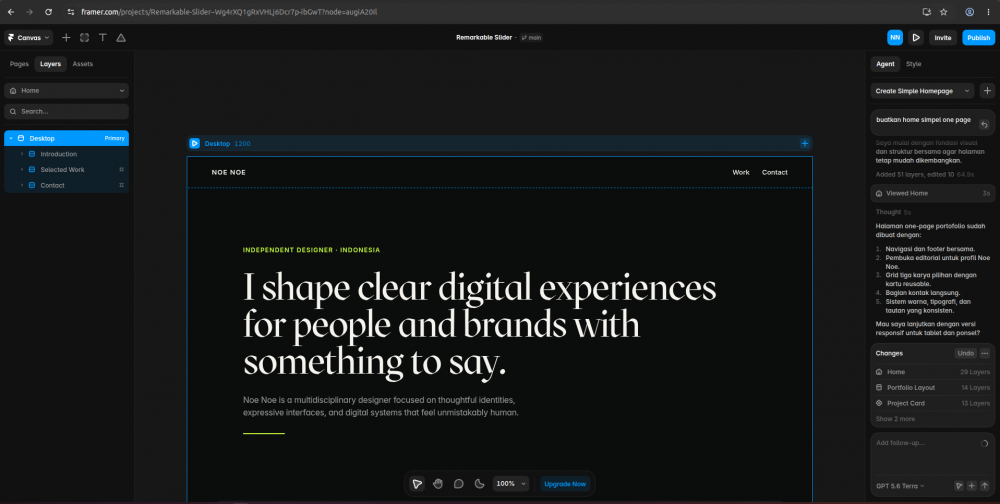
Task: Click the Contact nav link on canvas
Action: coord(774,172)
